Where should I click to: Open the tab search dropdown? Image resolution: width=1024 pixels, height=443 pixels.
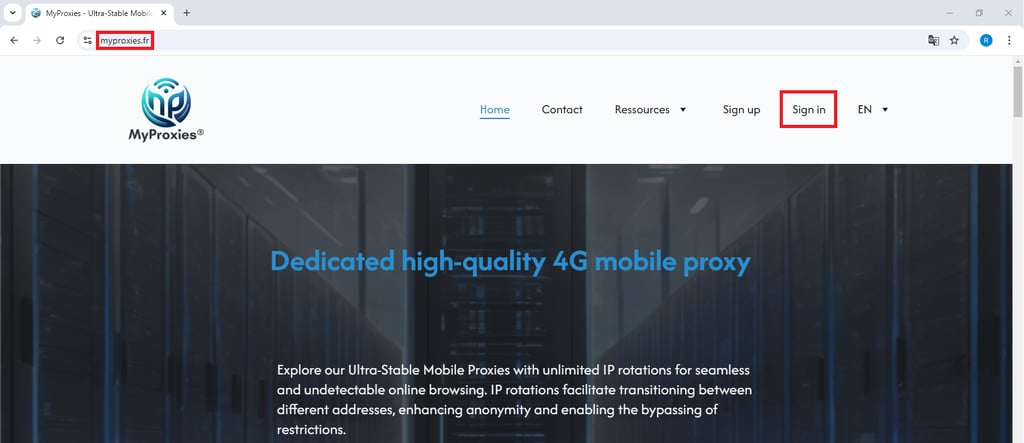(x=12, y=12)
